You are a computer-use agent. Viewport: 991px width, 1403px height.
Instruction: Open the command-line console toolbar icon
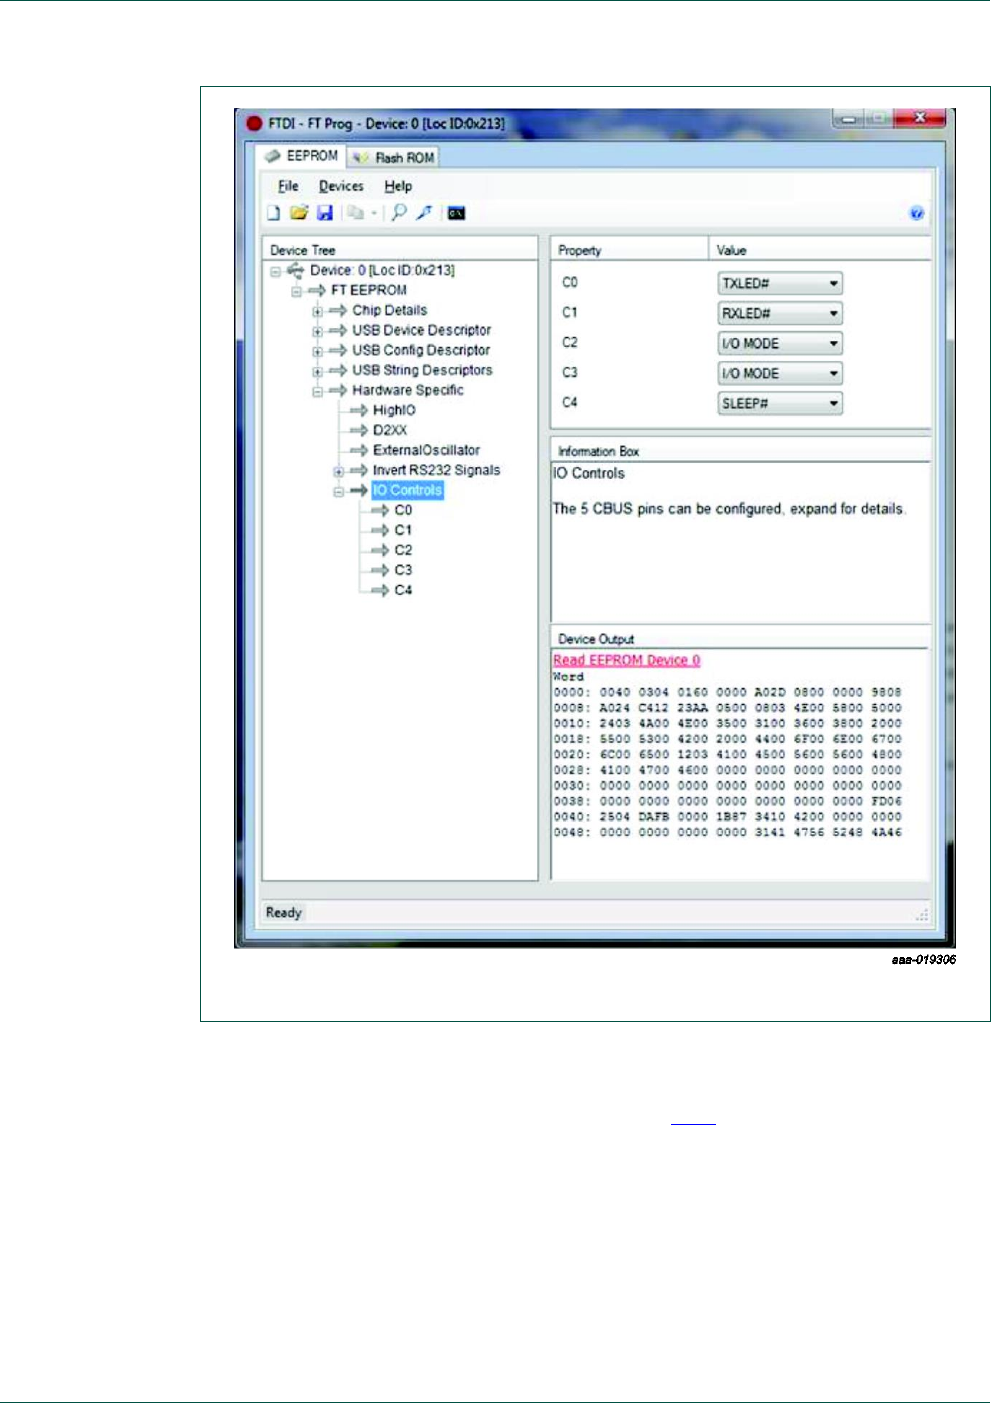(456, 213)
